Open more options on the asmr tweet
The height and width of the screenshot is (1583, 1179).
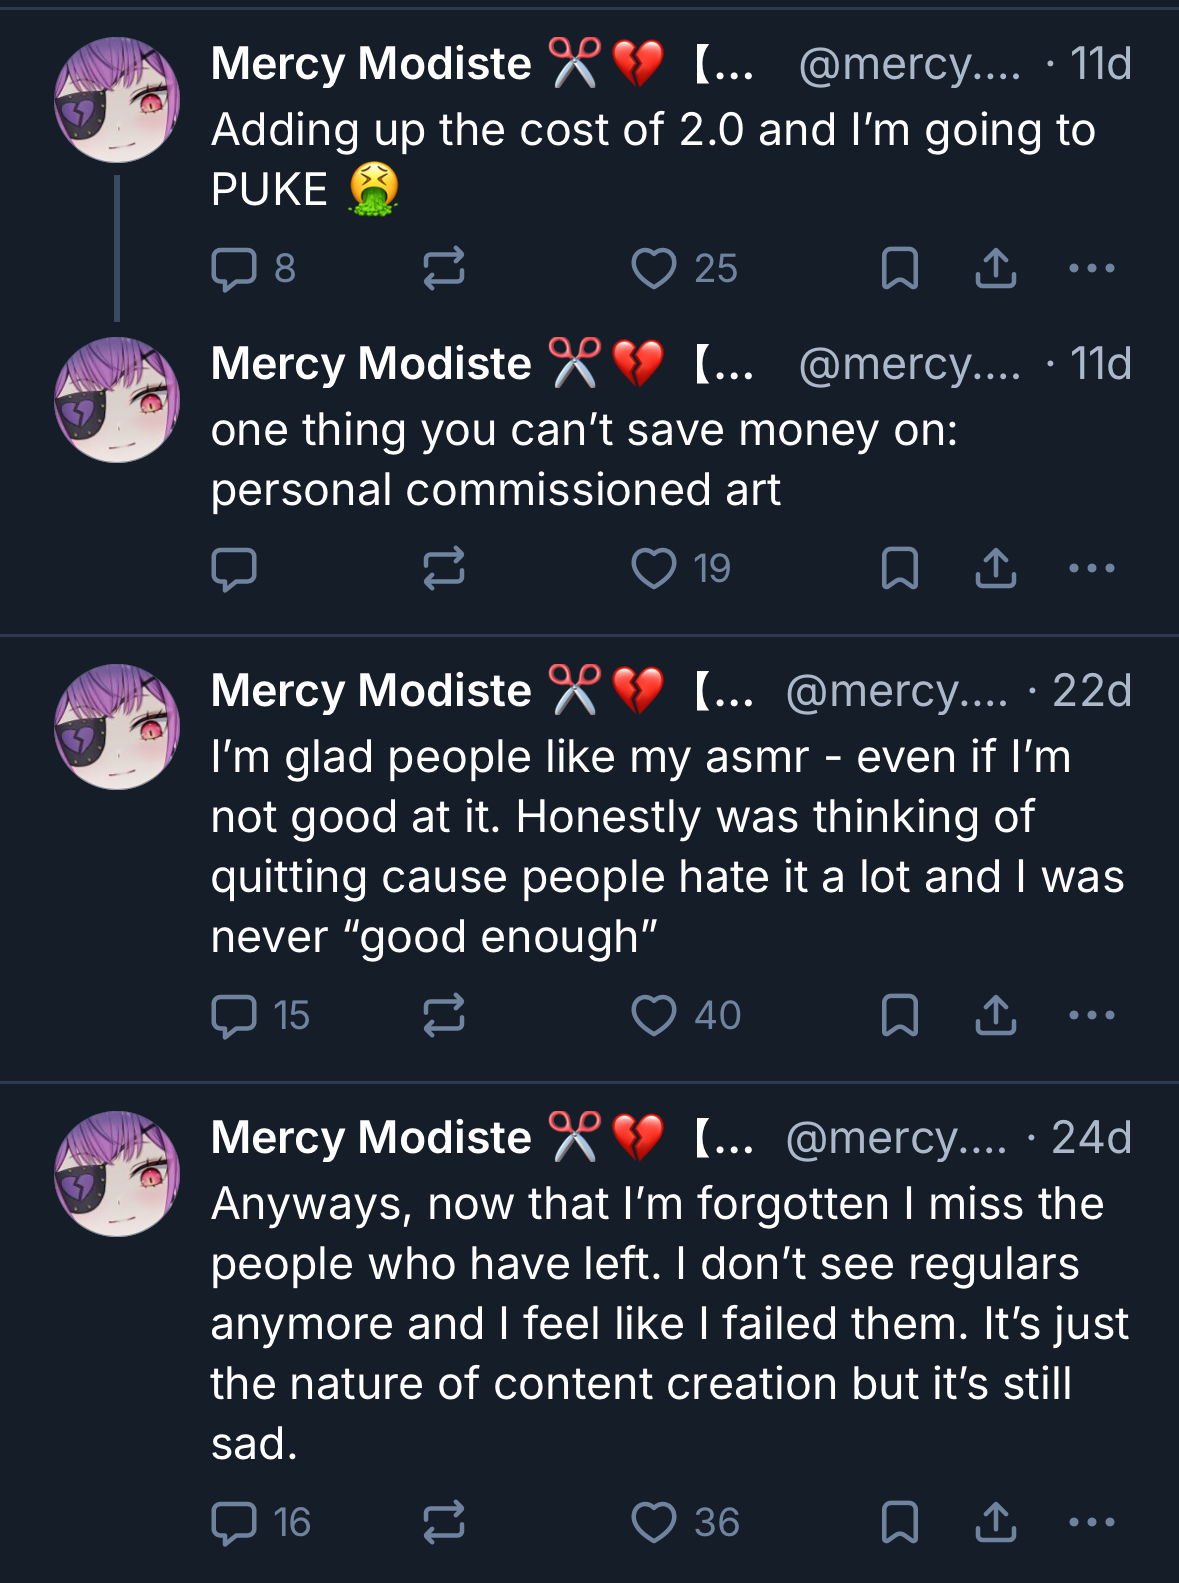pyautogui.click(x=1091, y=1016)
